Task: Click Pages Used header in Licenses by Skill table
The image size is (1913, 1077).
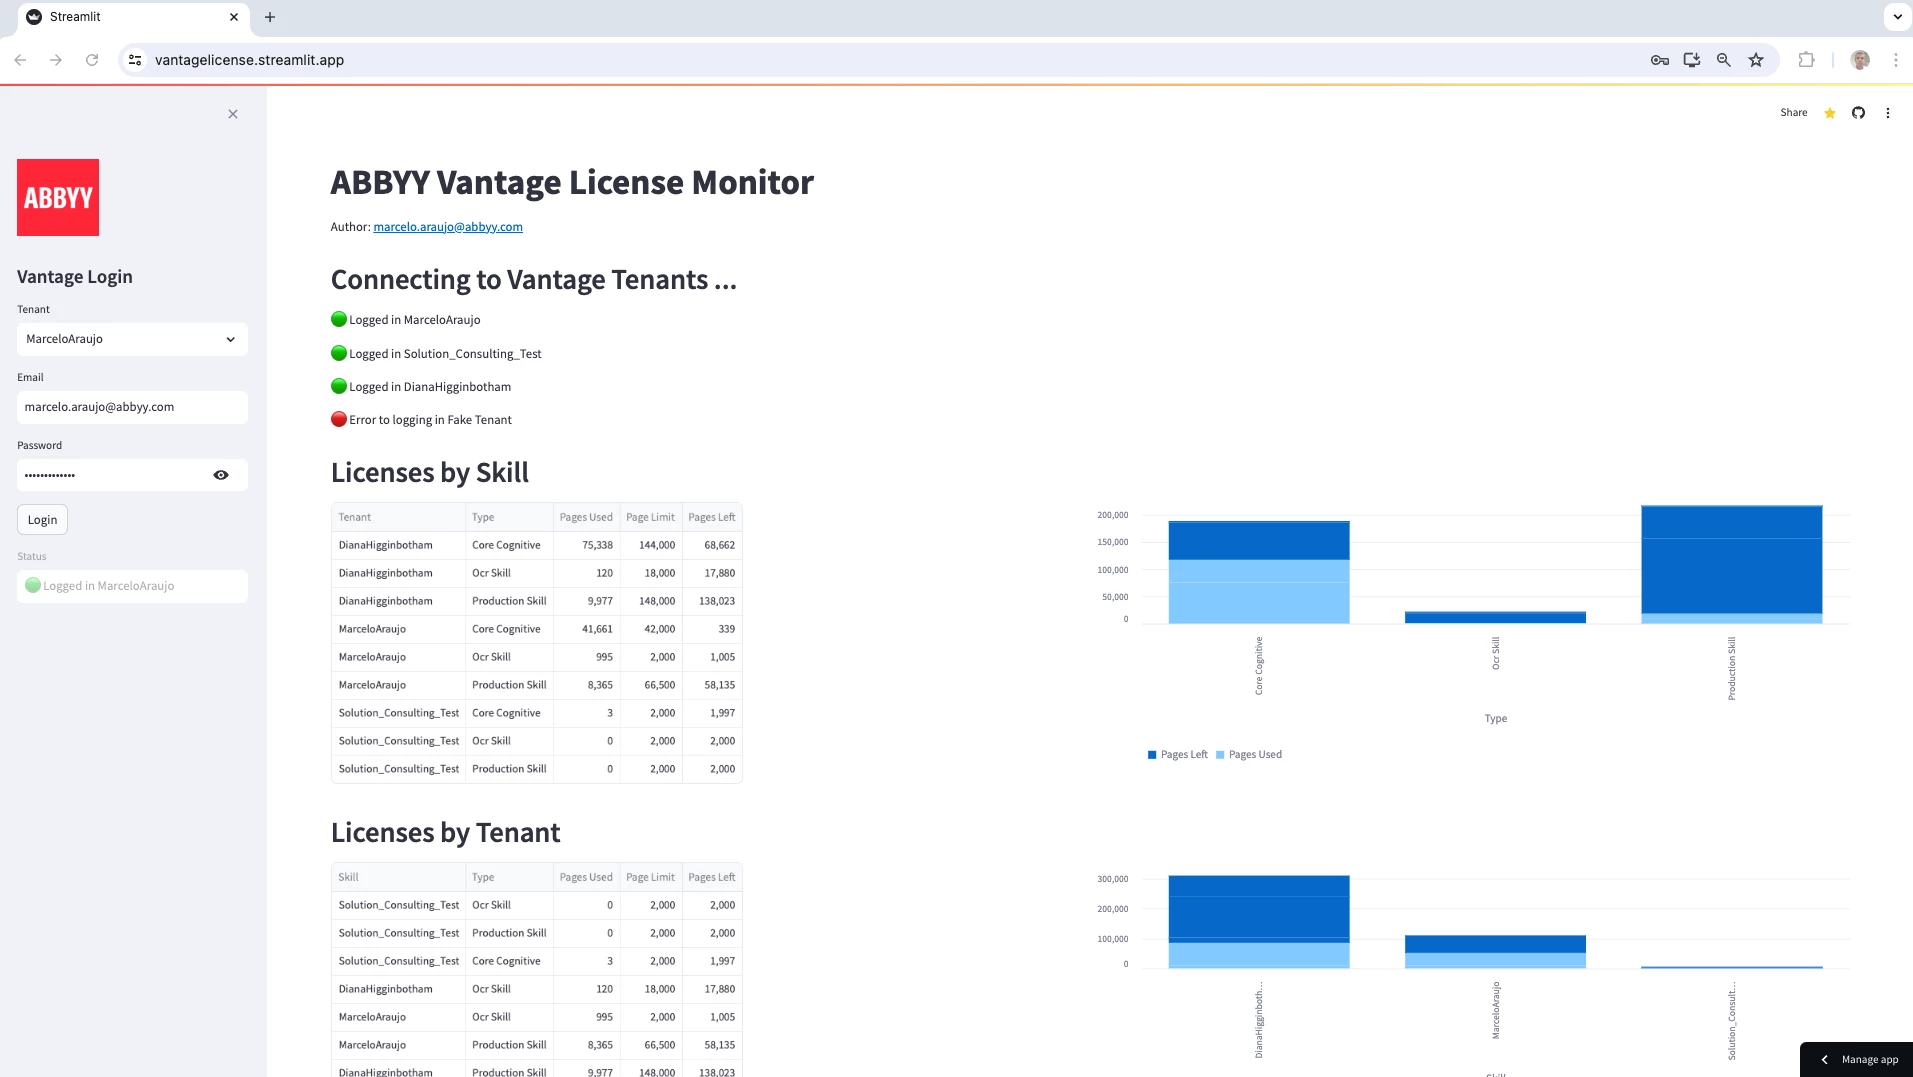Action: tap(586, 517)
